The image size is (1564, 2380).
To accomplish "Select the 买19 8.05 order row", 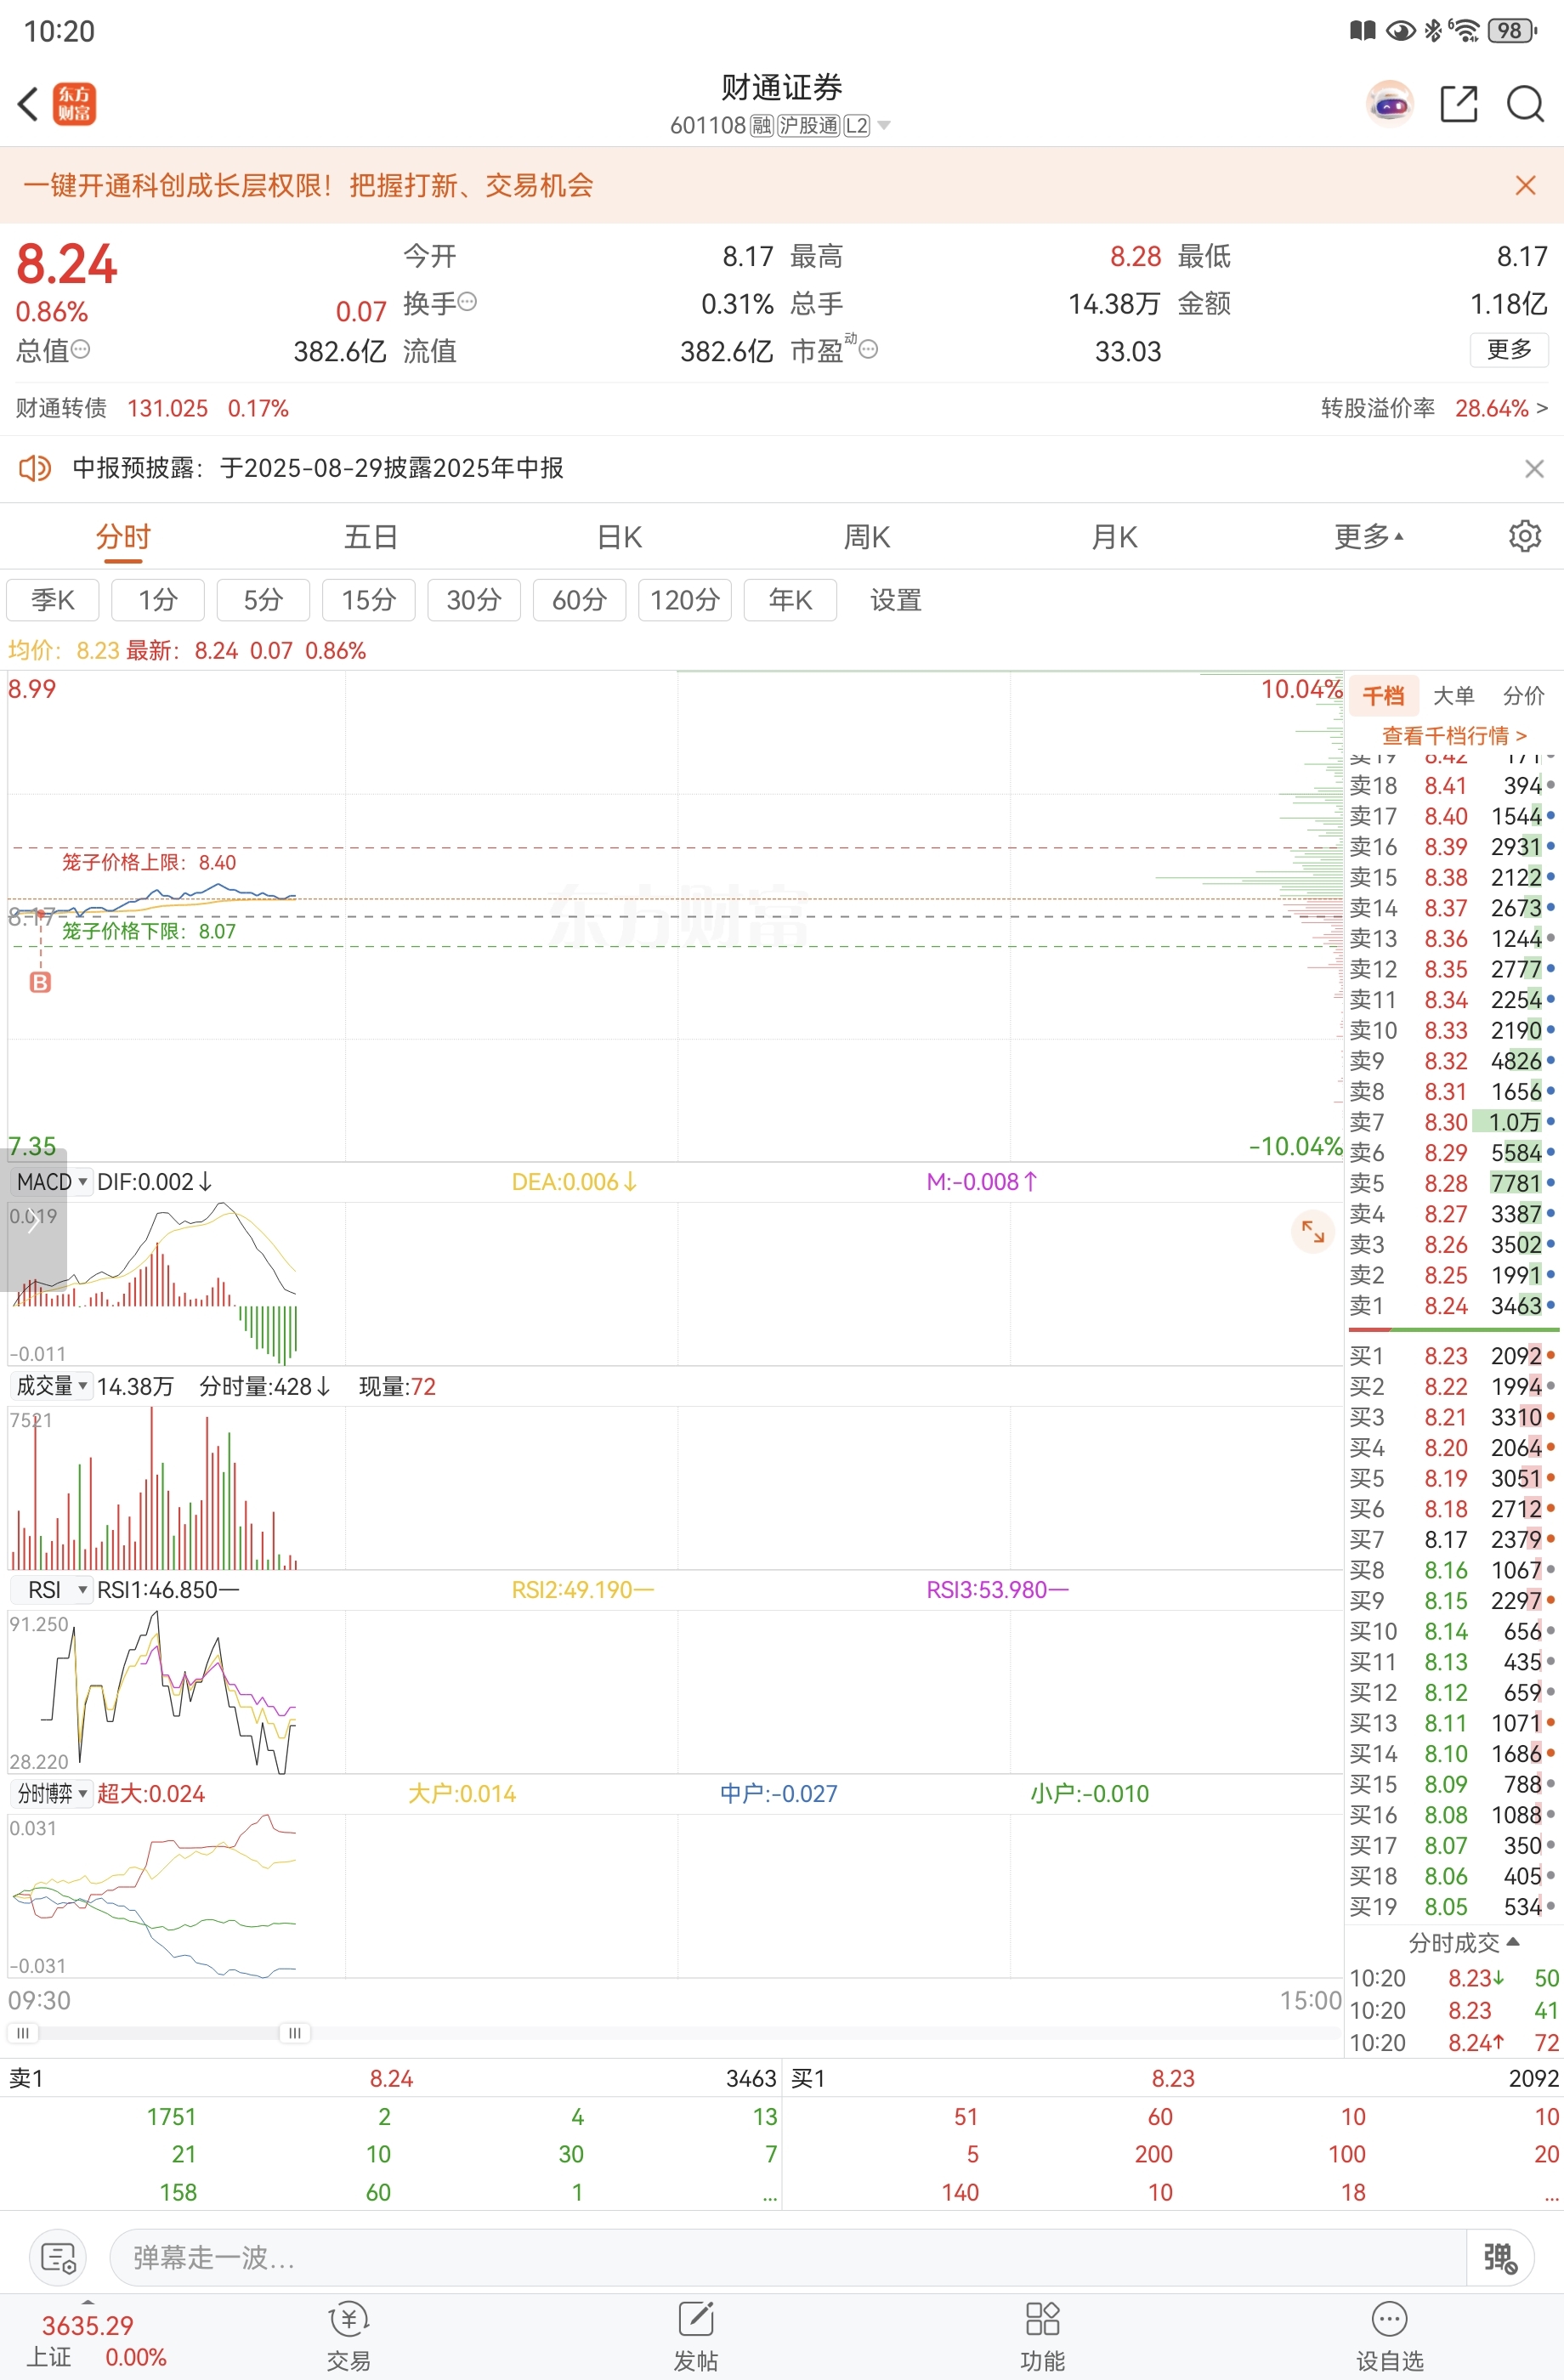I will 1453,1907.
